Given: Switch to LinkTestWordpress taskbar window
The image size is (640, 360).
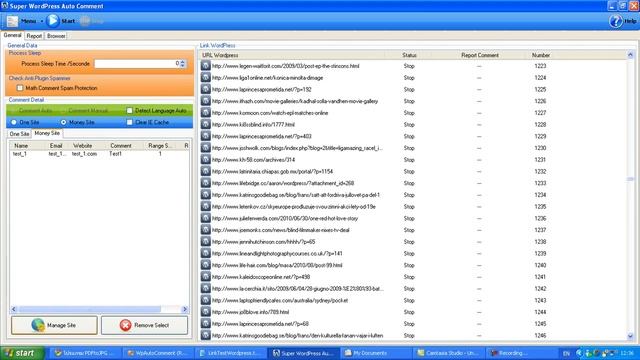Looking at the screenshot, I should coord(231,353).
